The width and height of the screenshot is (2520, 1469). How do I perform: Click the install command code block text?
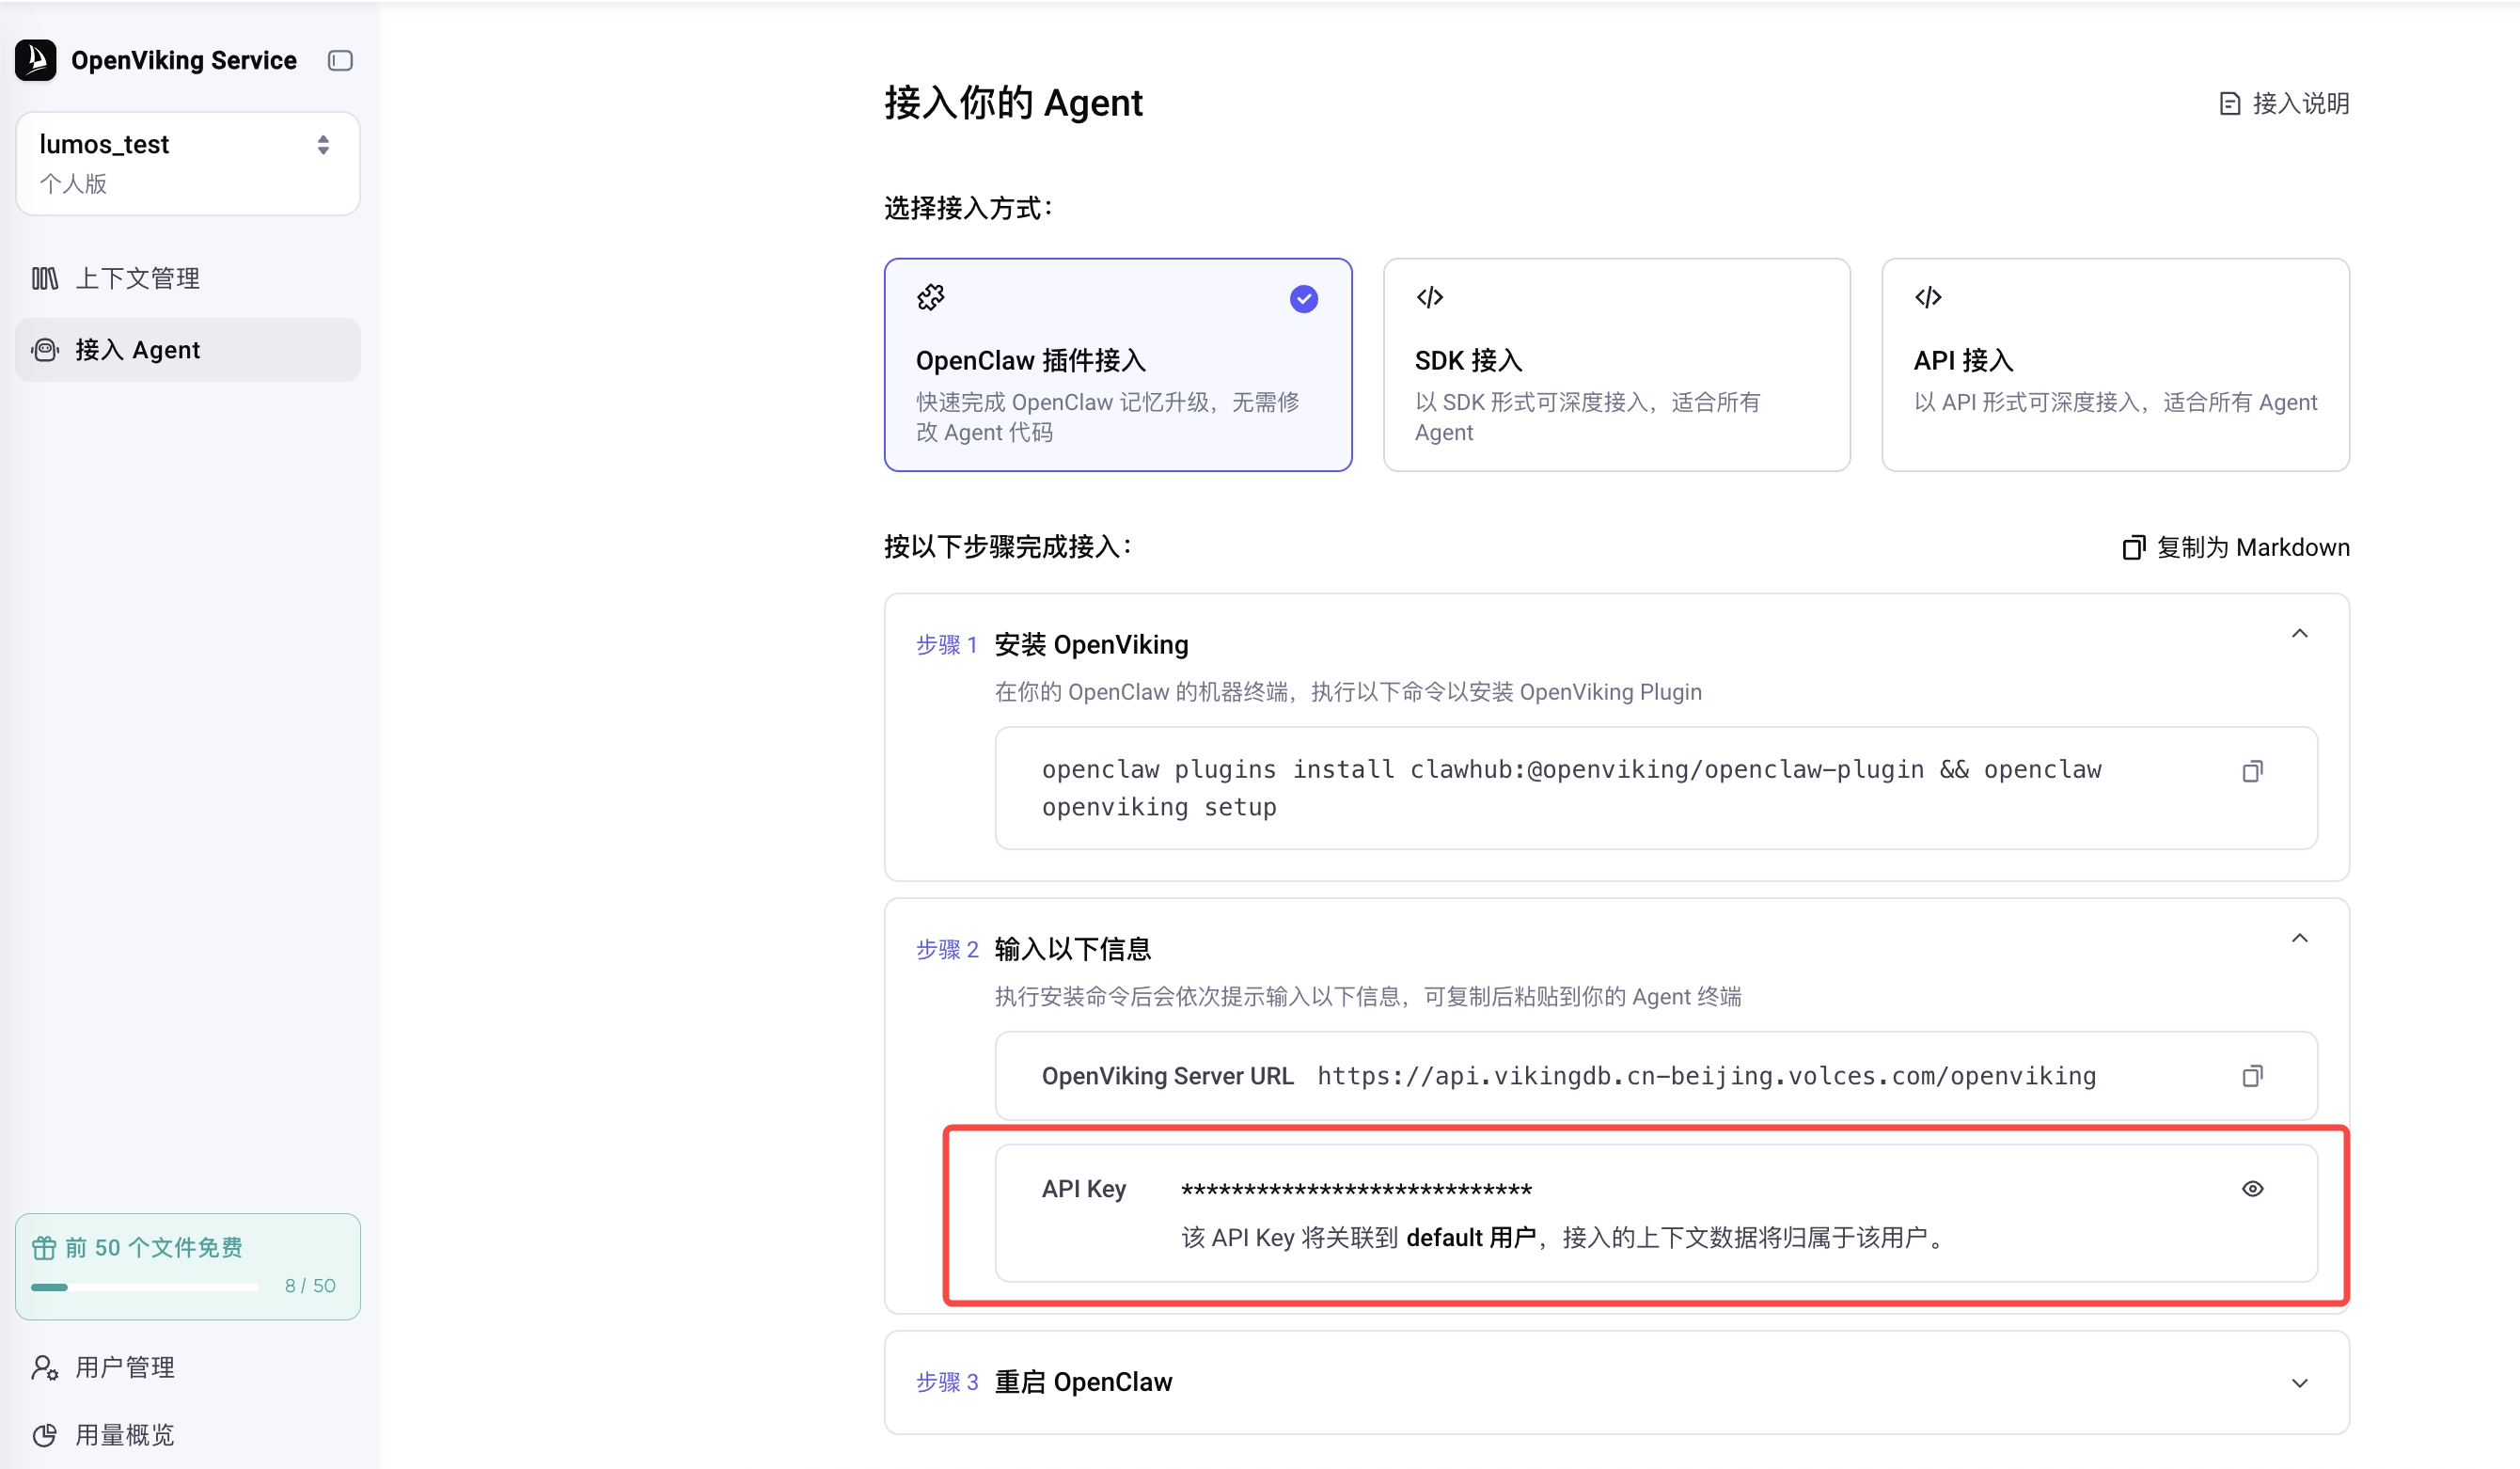[x=1572, y=788]
